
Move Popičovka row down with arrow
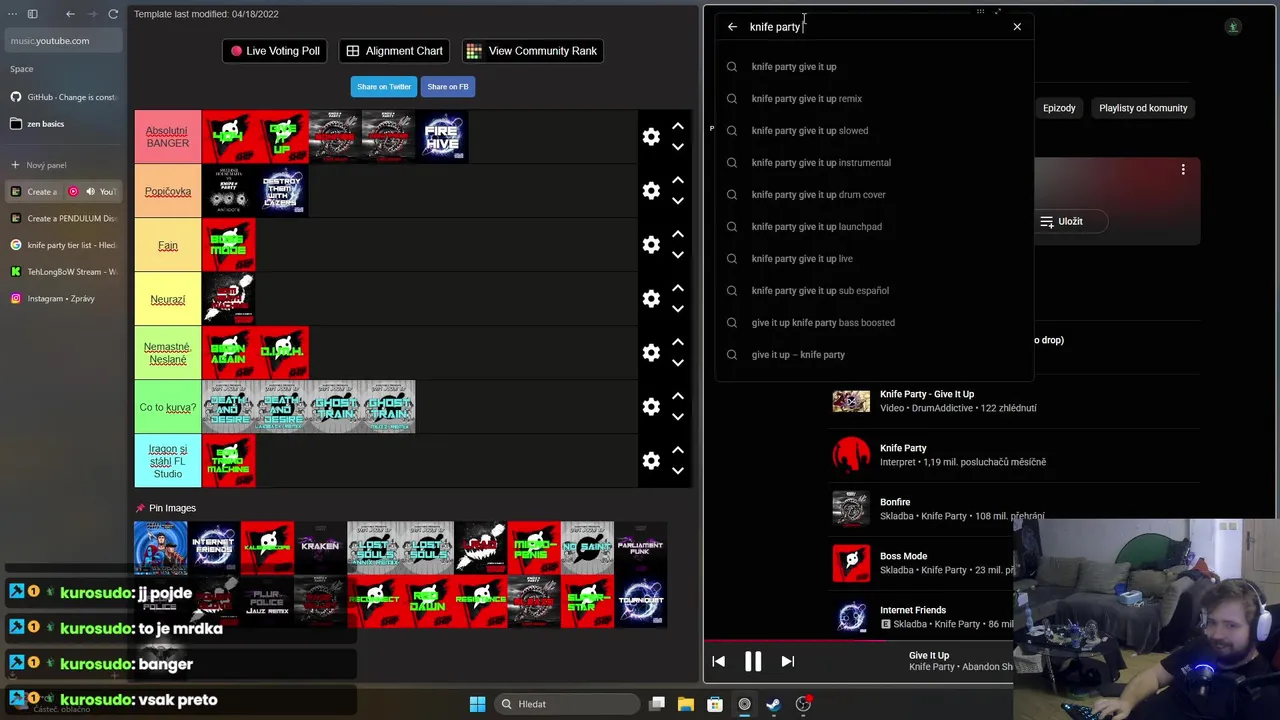coord(678,201)
